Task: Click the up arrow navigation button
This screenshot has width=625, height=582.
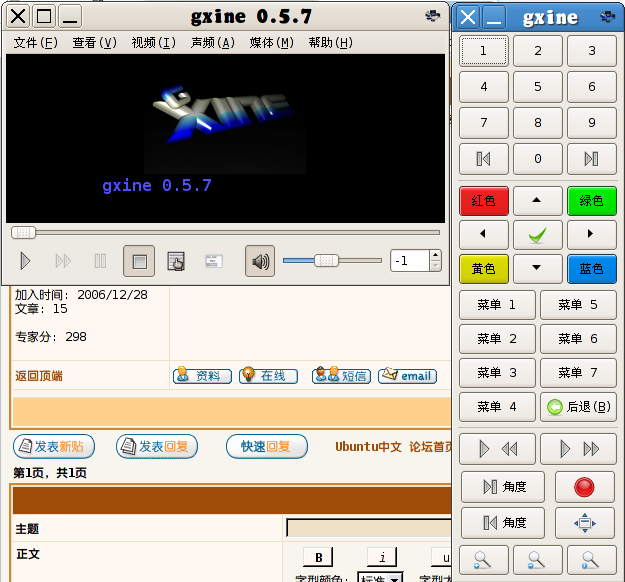Action: pyautogui.click(x=538, y=201)
